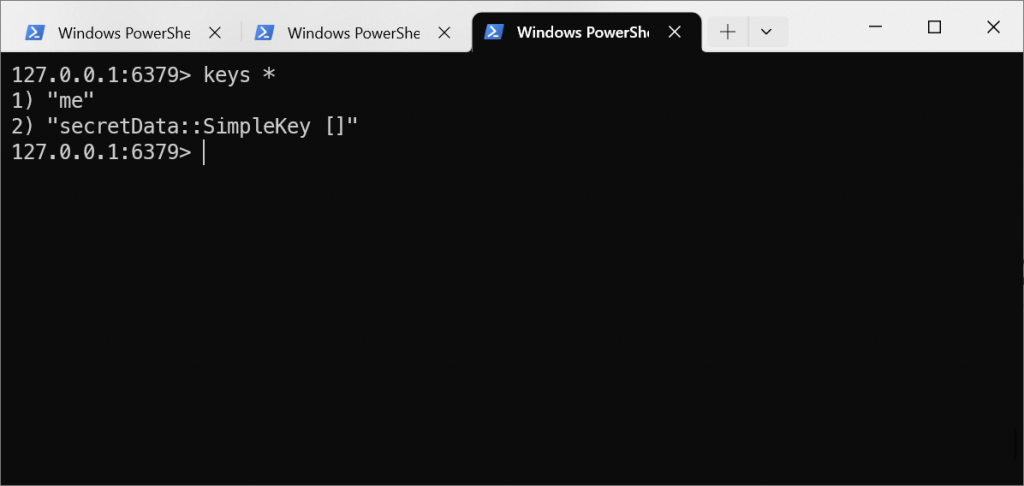The width and height of the screenshot is (1024, 486).
Task: Click the active third tab's PowerShell icon
Action: (494, 31)
